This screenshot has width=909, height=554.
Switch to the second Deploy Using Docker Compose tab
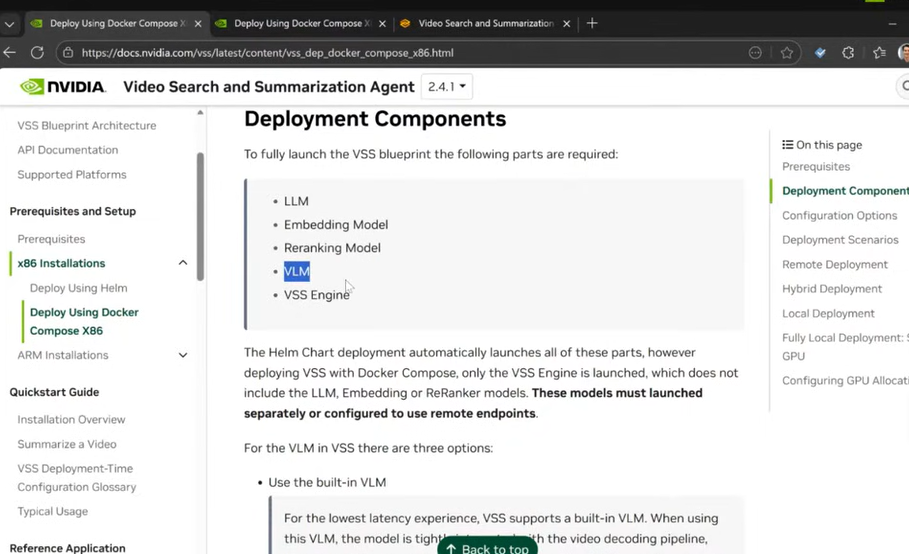pos(293,23)
